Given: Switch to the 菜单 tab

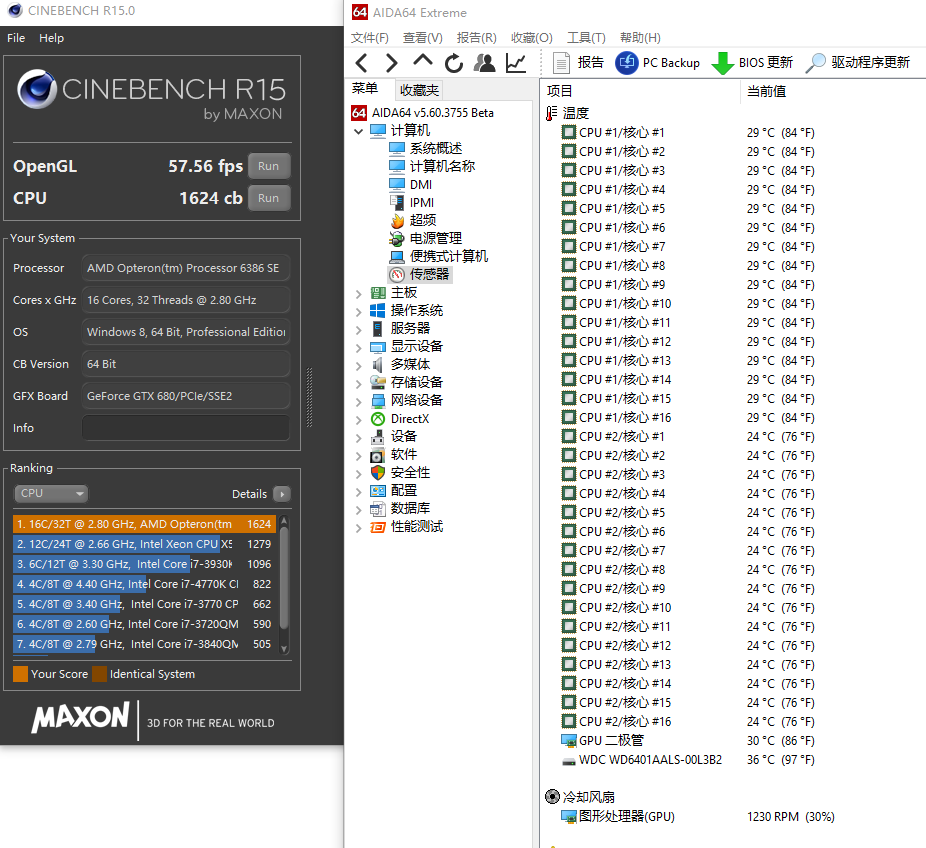Looking at the screenshot, I should [364, 89].
